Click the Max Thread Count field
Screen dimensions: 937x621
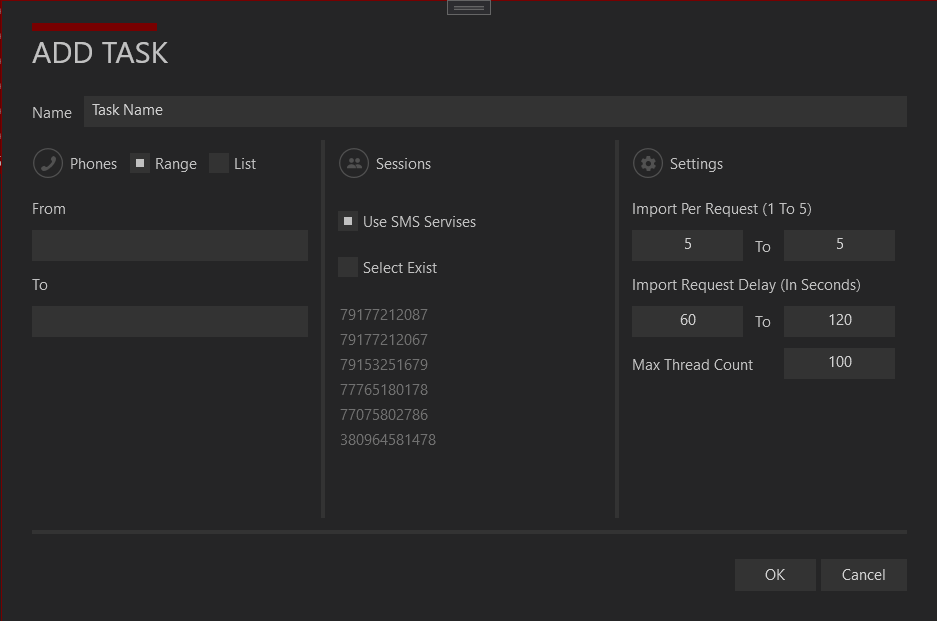[x=839, y=363]
